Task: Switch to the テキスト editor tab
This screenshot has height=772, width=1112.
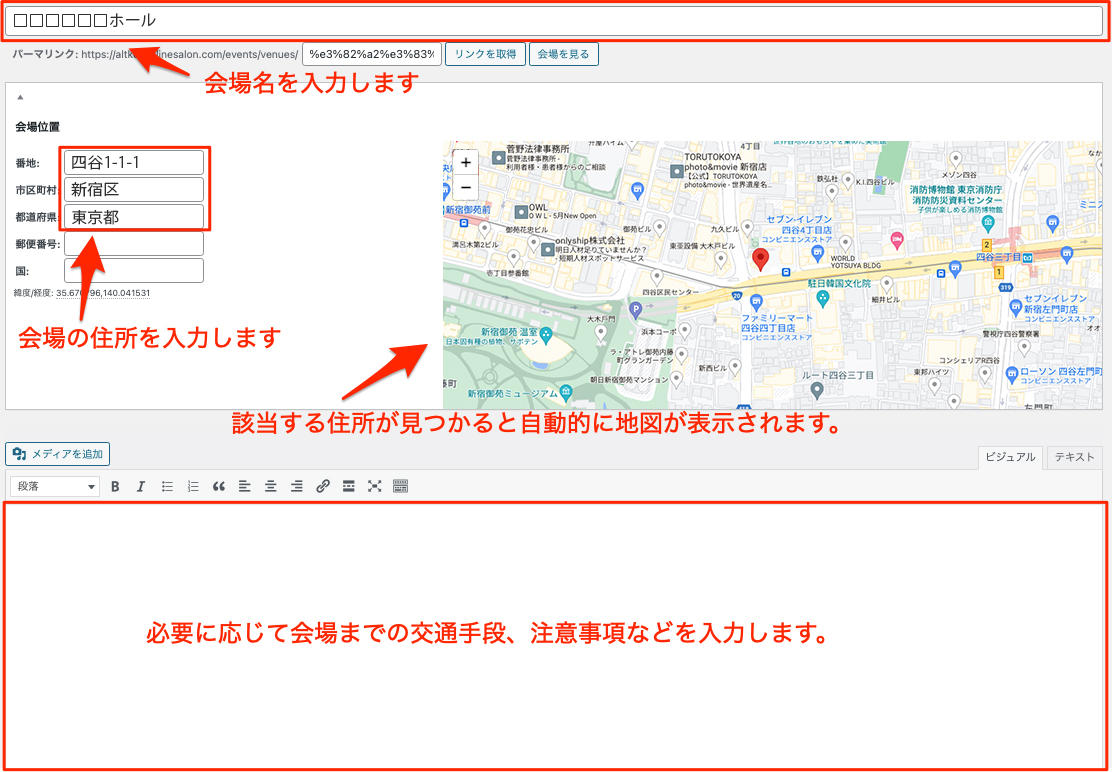Action: tap(1074, 457)
